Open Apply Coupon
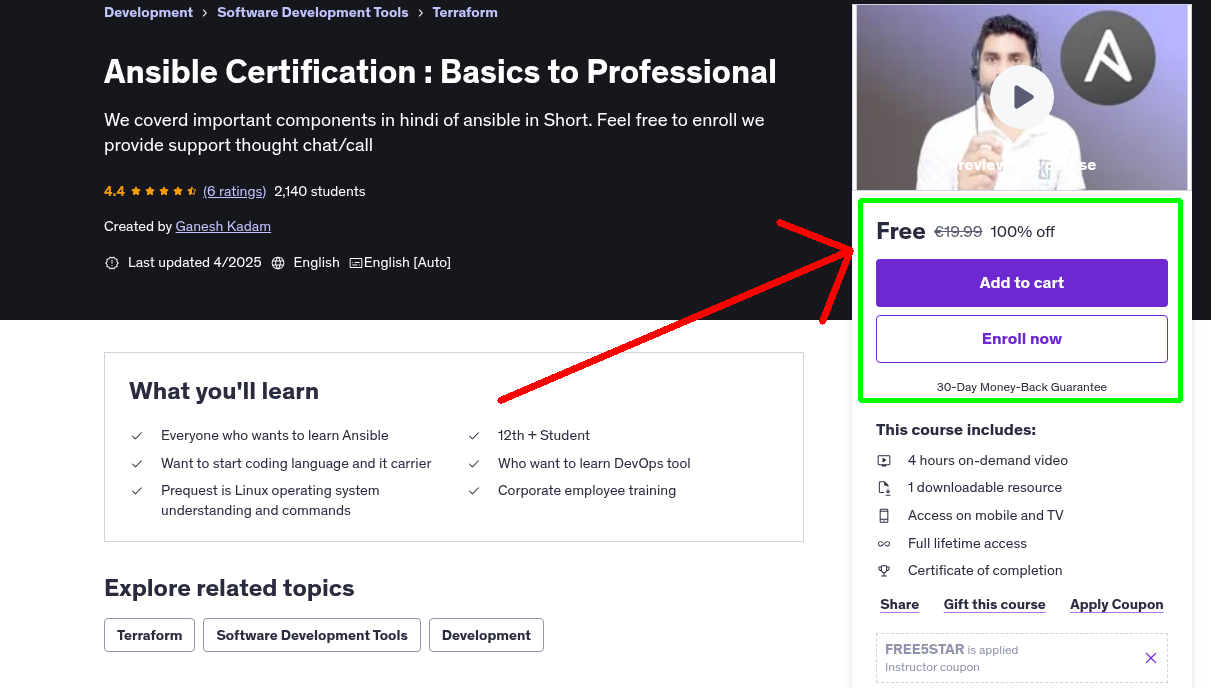The image size is (1211, 688). pyautogui.click(x=1116, y=604)
